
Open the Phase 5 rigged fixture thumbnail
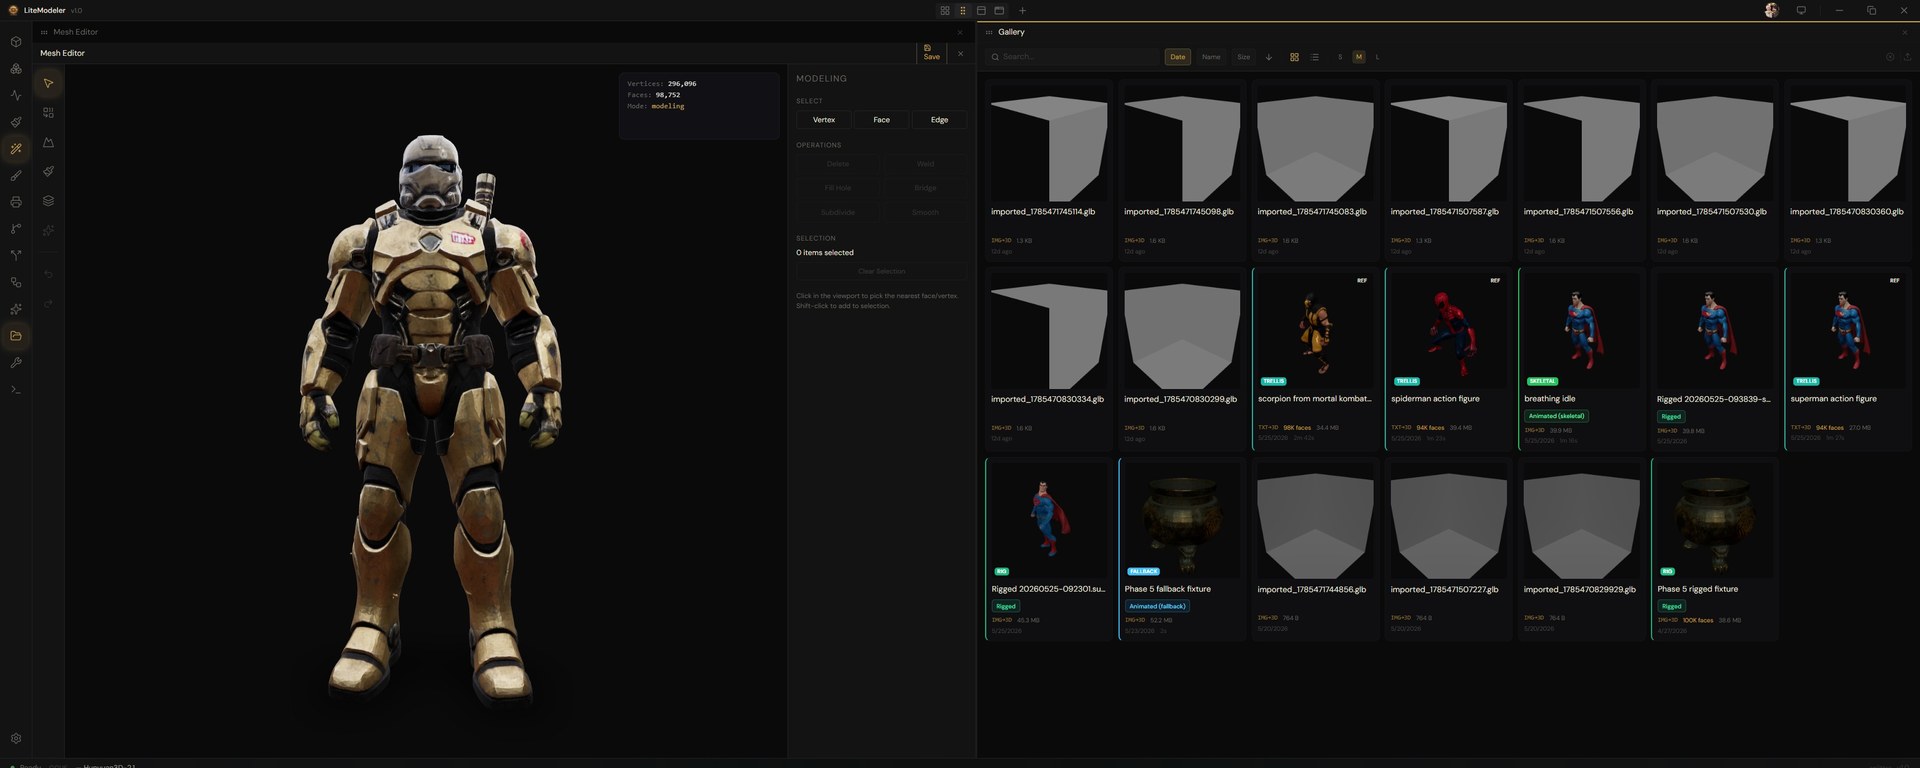[1714, 520]
